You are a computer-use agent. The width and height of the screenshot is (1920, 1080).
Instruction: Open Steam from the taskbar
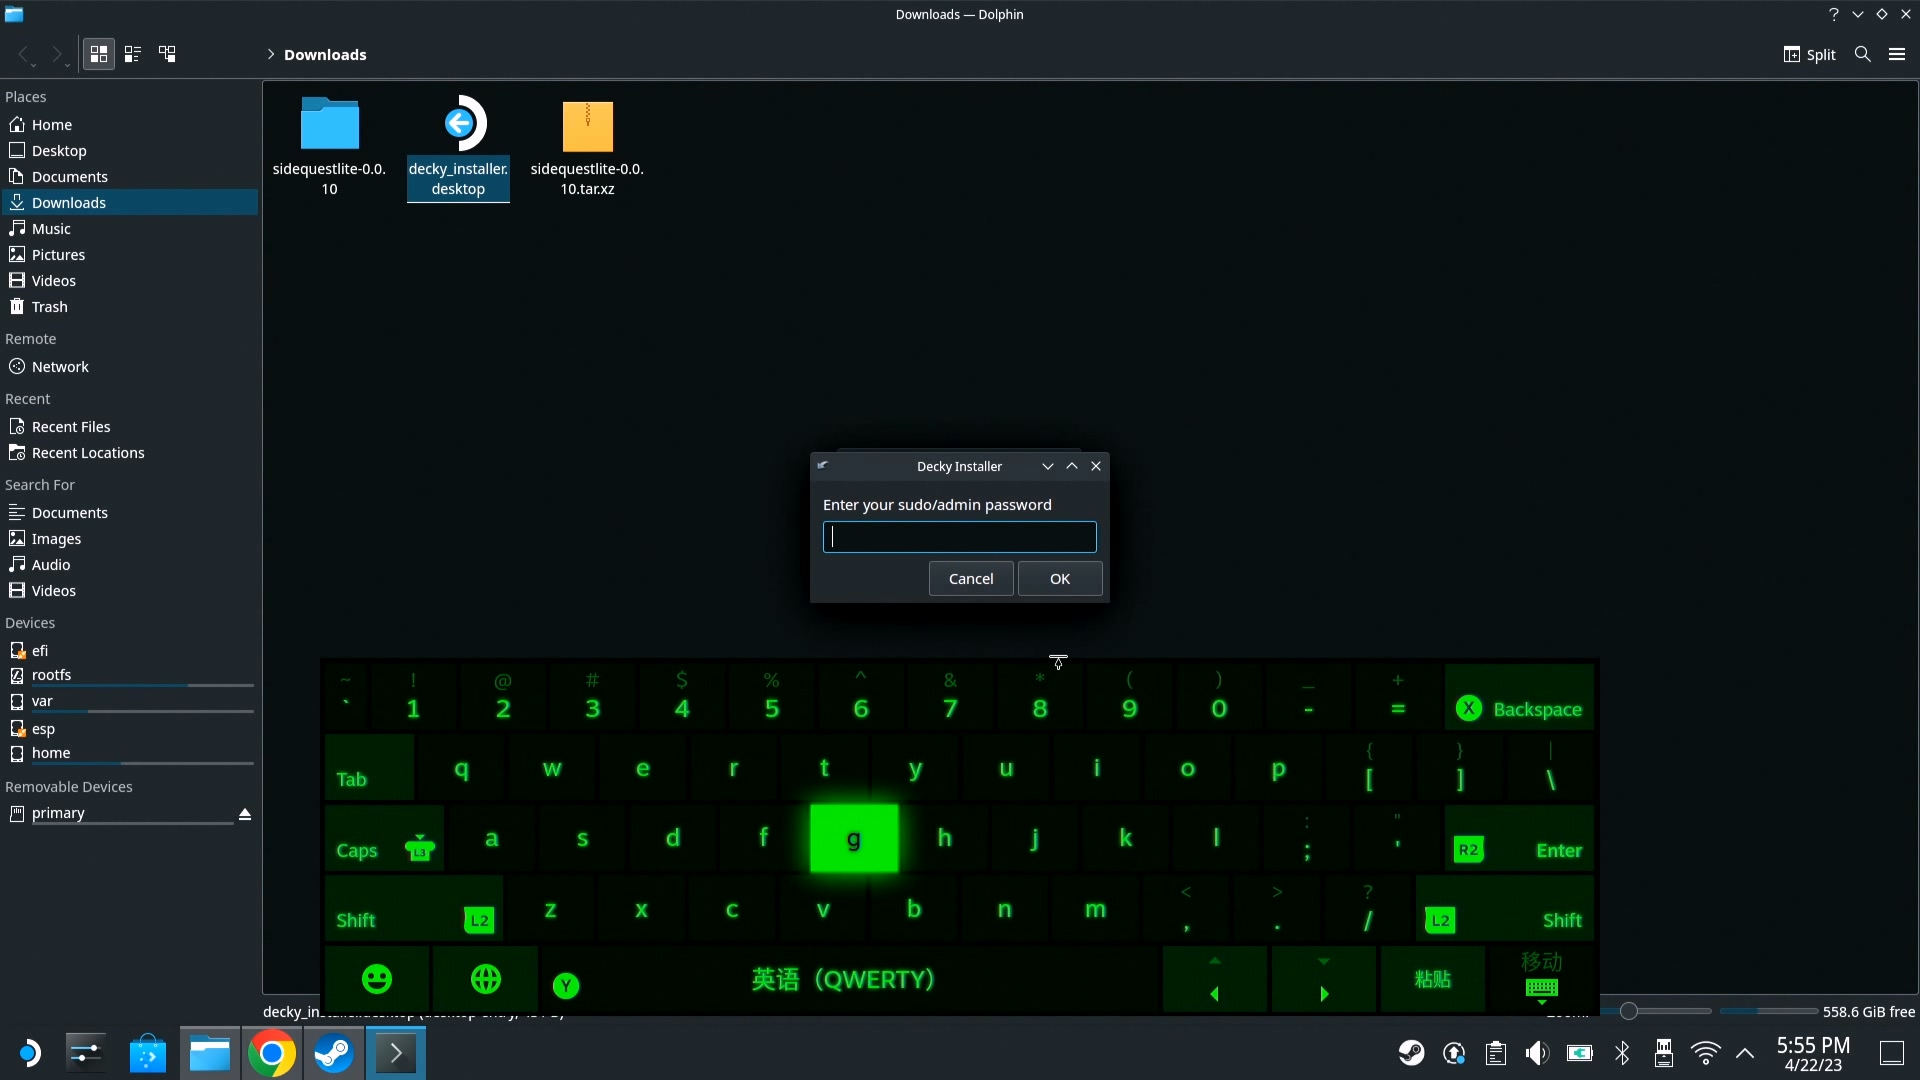click(333, 1053)
